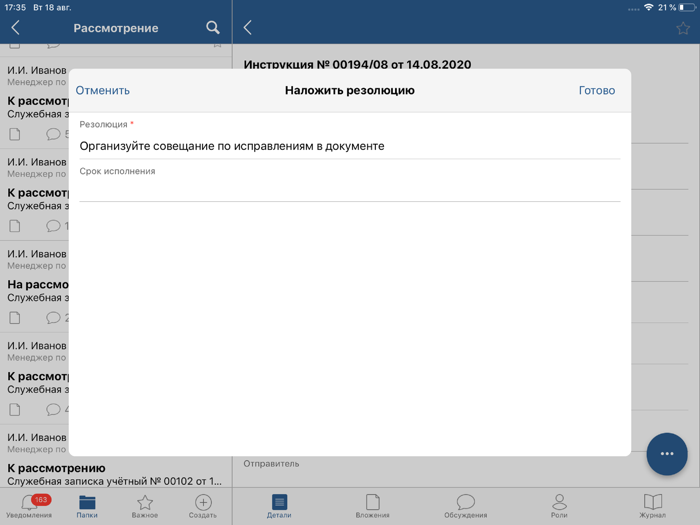Screen dimensions: 700x525
Task: Tap the back arrow of the document pane
Action: click(x=248, y=28)
